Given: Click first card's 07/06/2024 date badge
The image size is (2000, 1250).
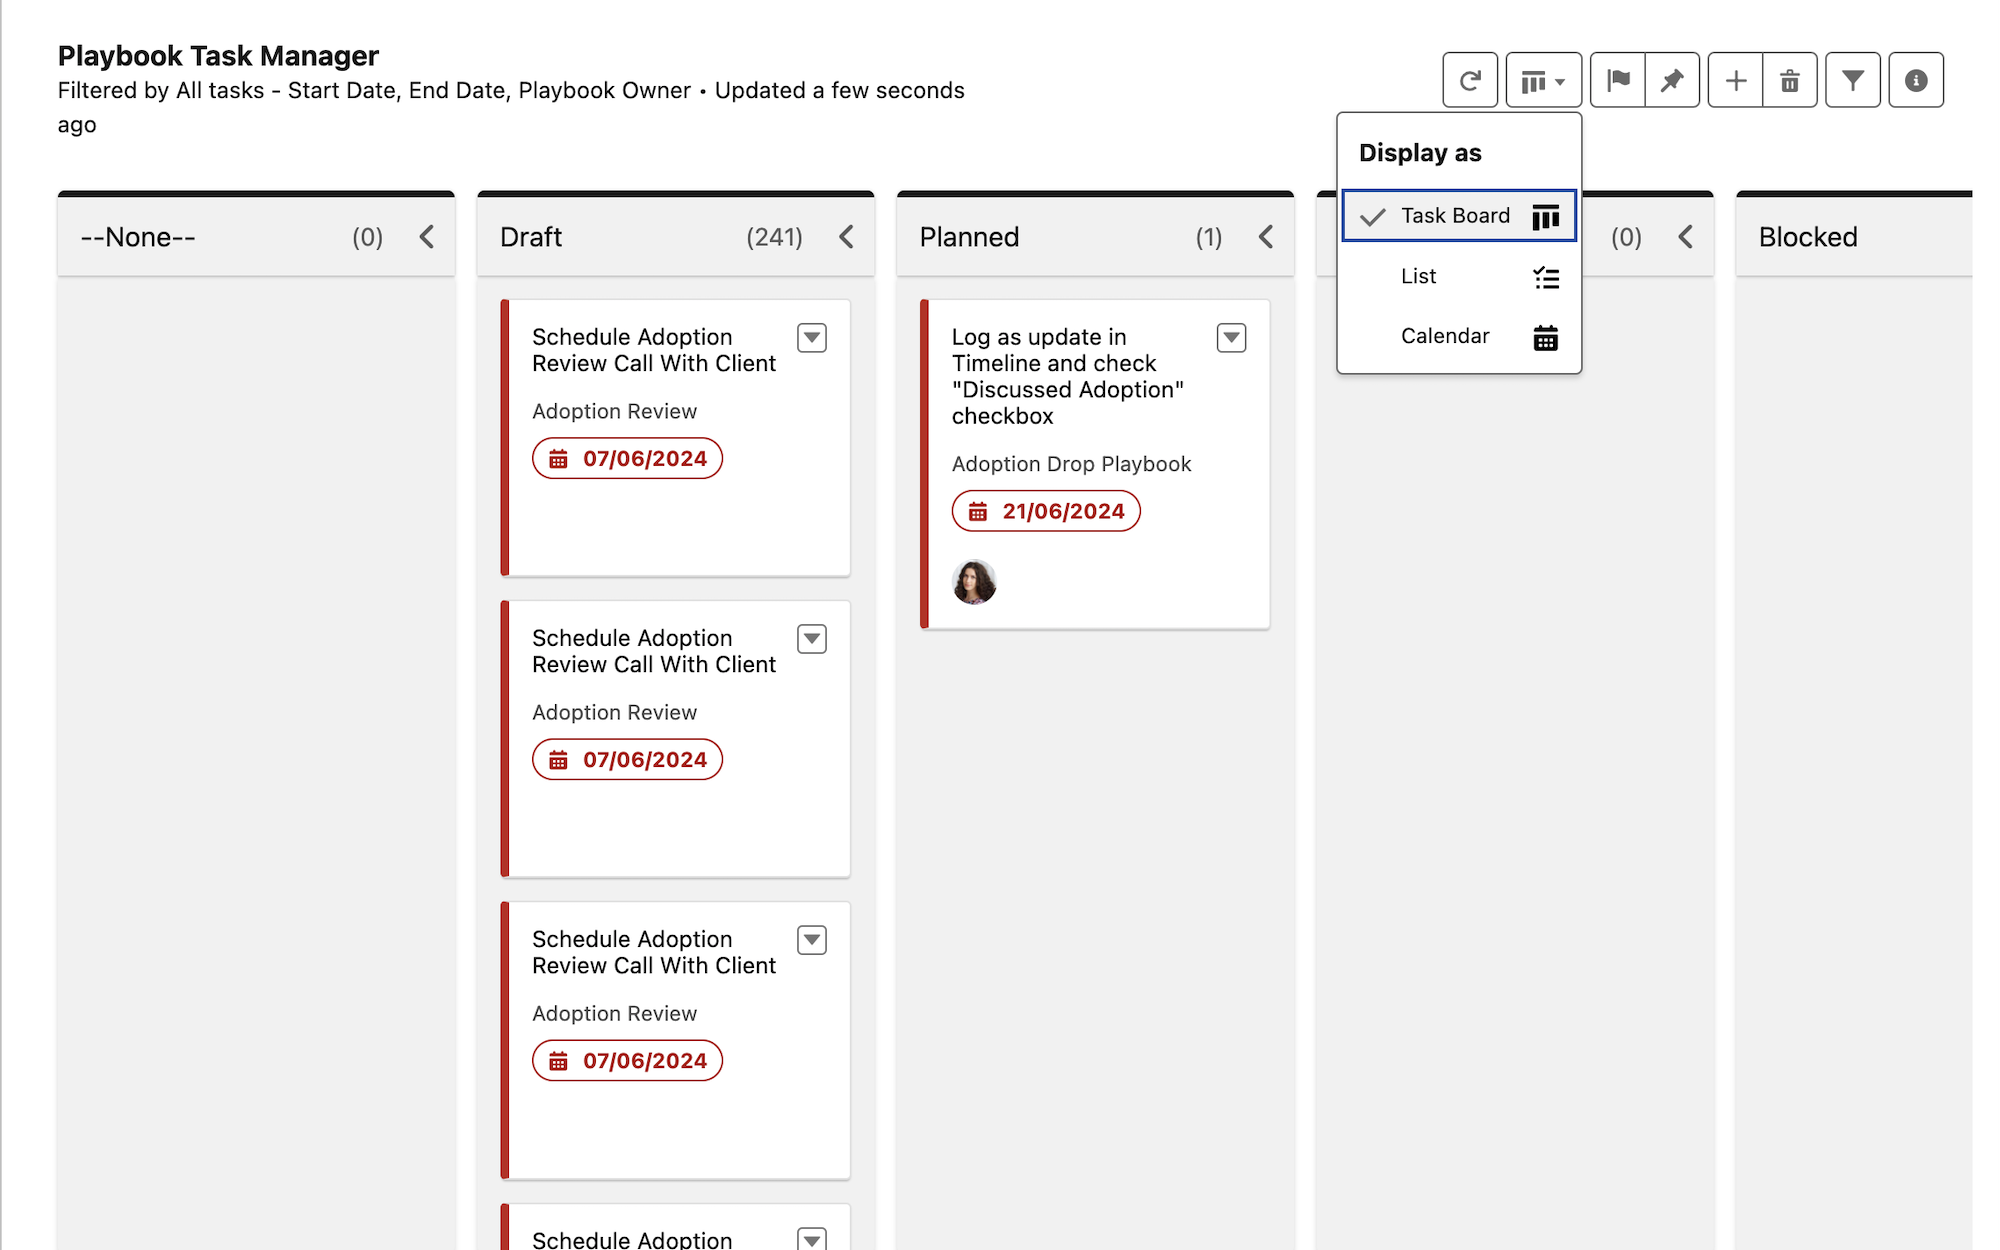Looking at the screenshot, I should pos(627,459).
